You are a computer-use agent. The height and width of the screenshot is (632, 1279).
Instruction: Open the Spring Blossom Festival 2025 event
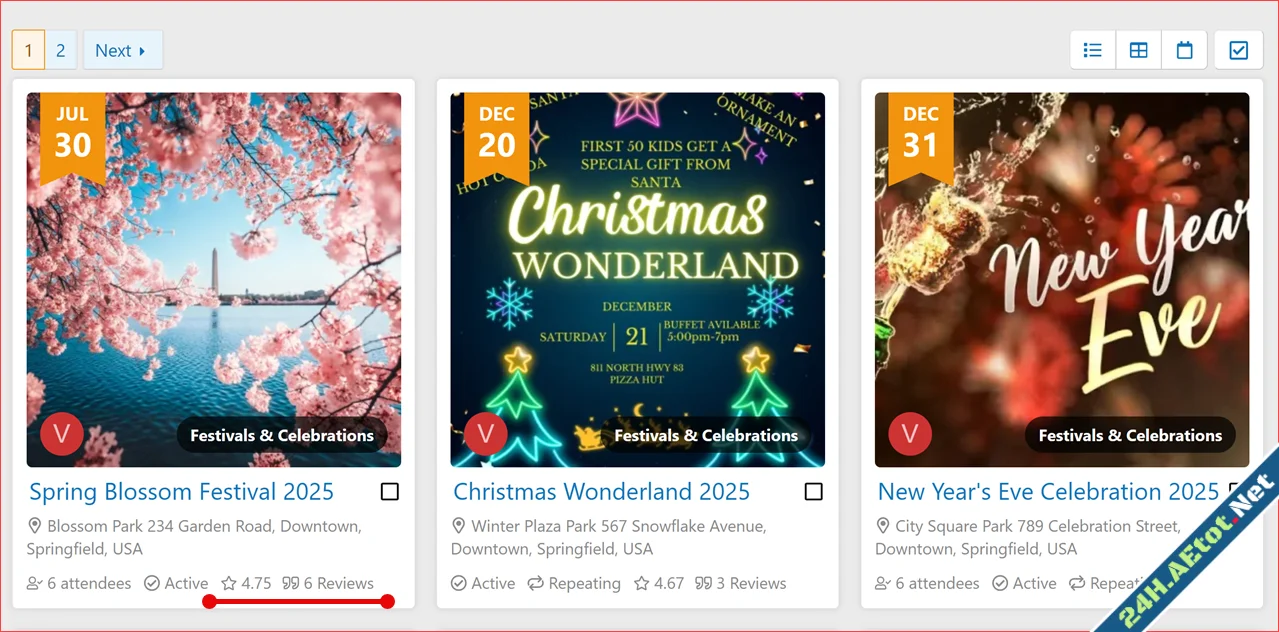pyautogui.click(x=181, y=491)
